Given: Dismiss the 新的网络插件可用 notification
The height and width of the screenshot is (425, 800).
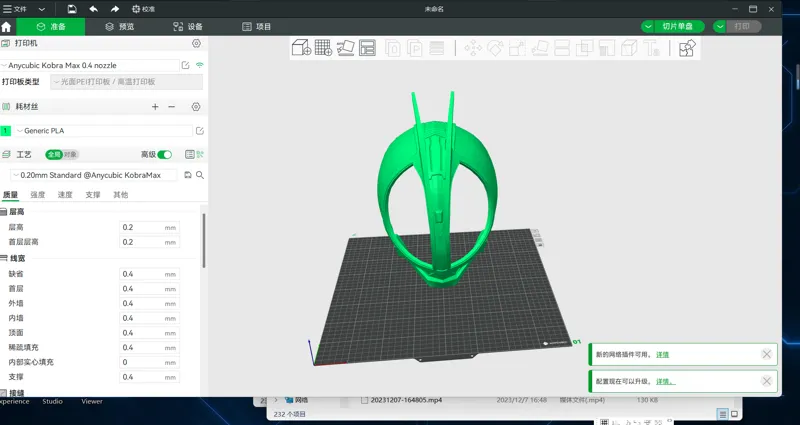Looking at the screenshot, I should click(x=766, y=354).
